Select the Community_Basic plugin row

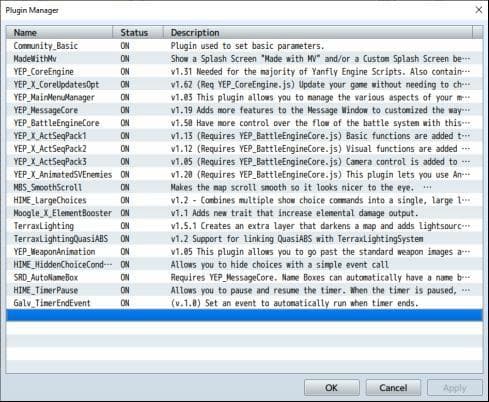[244, 46]
